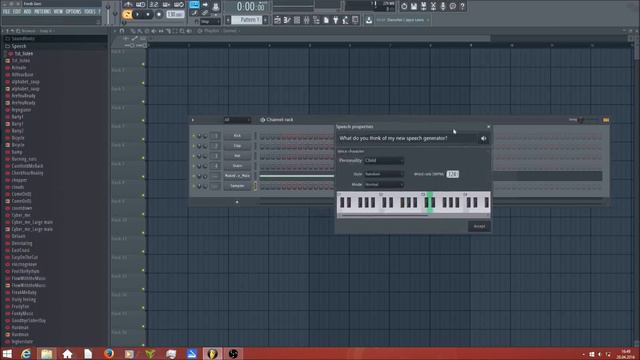Open the VIEW menu
Viewport: 640px width, 360px height.
(58, 12)
